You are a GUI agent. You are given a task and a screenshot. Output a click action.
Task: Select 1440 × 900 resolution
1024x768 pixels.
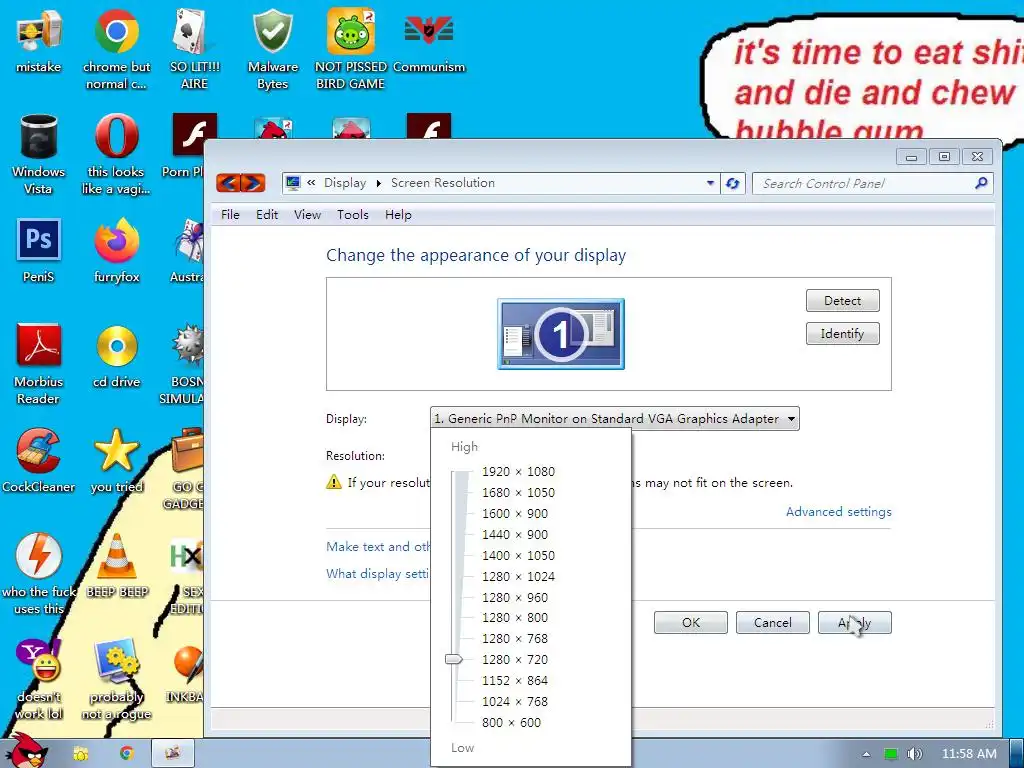pos(515,534)
